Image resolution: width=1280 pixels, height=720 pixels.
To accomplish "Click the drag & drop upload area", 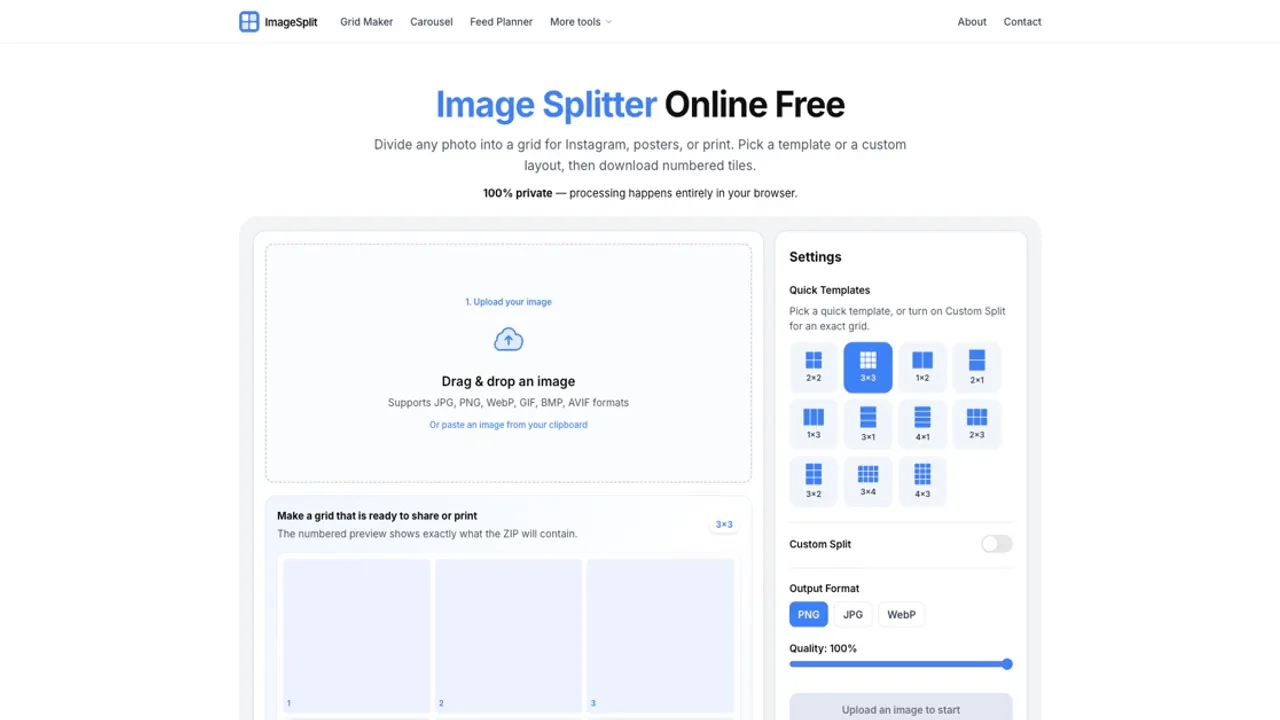I will 508,363.
